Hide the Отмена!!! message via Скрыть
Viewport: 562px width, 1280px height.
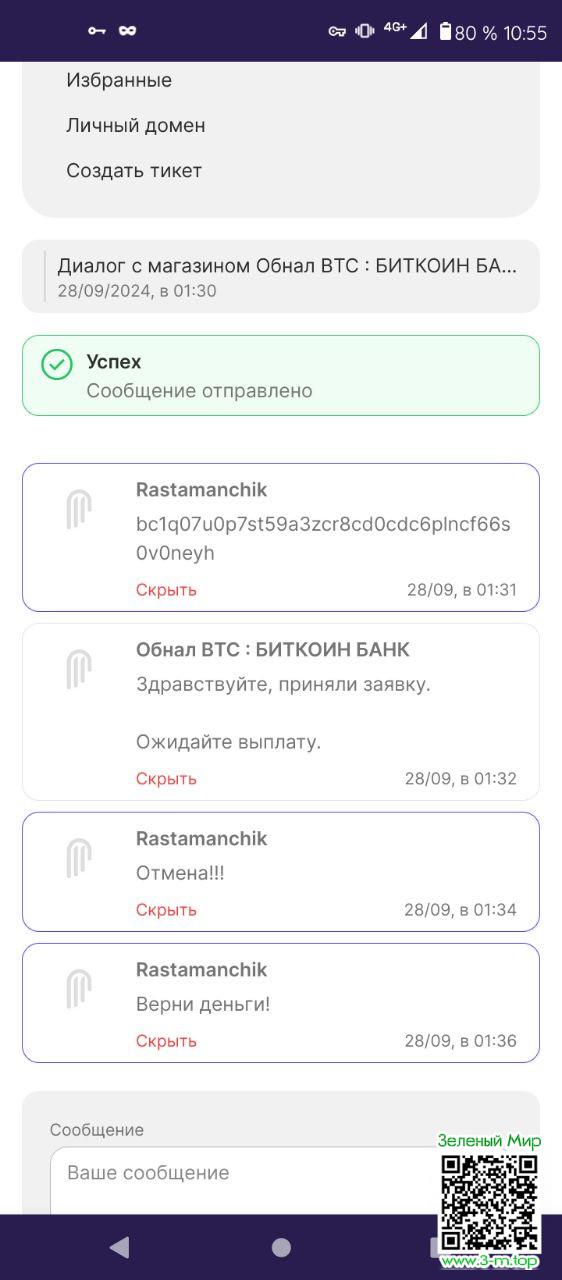tap(166, 909)
